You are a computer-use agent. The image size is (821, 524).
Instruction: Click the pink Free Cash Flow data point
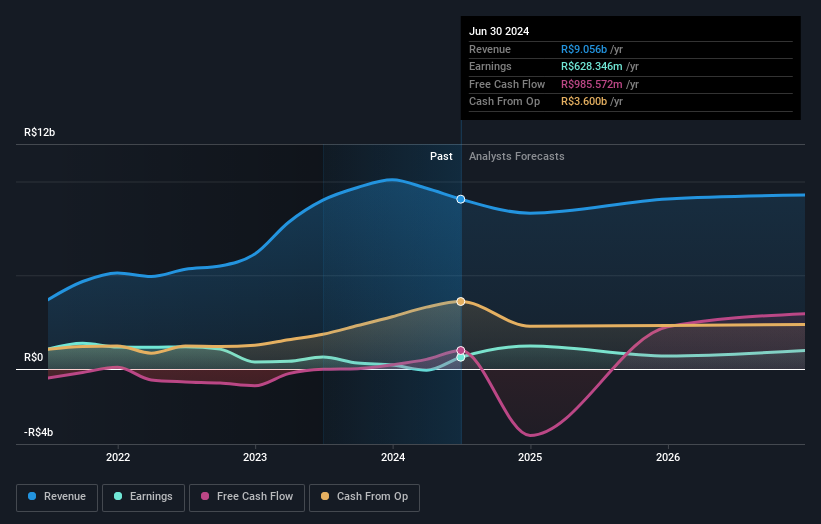(461, 351)
